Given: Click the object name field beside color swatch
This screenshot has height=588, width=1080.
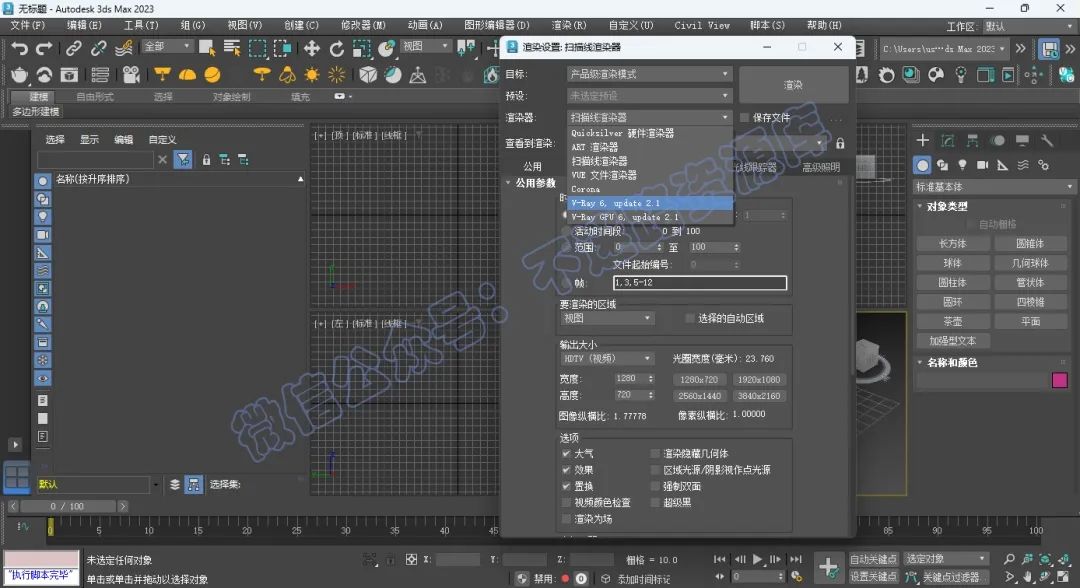Looking at the screenshot, I should (982, 380).
